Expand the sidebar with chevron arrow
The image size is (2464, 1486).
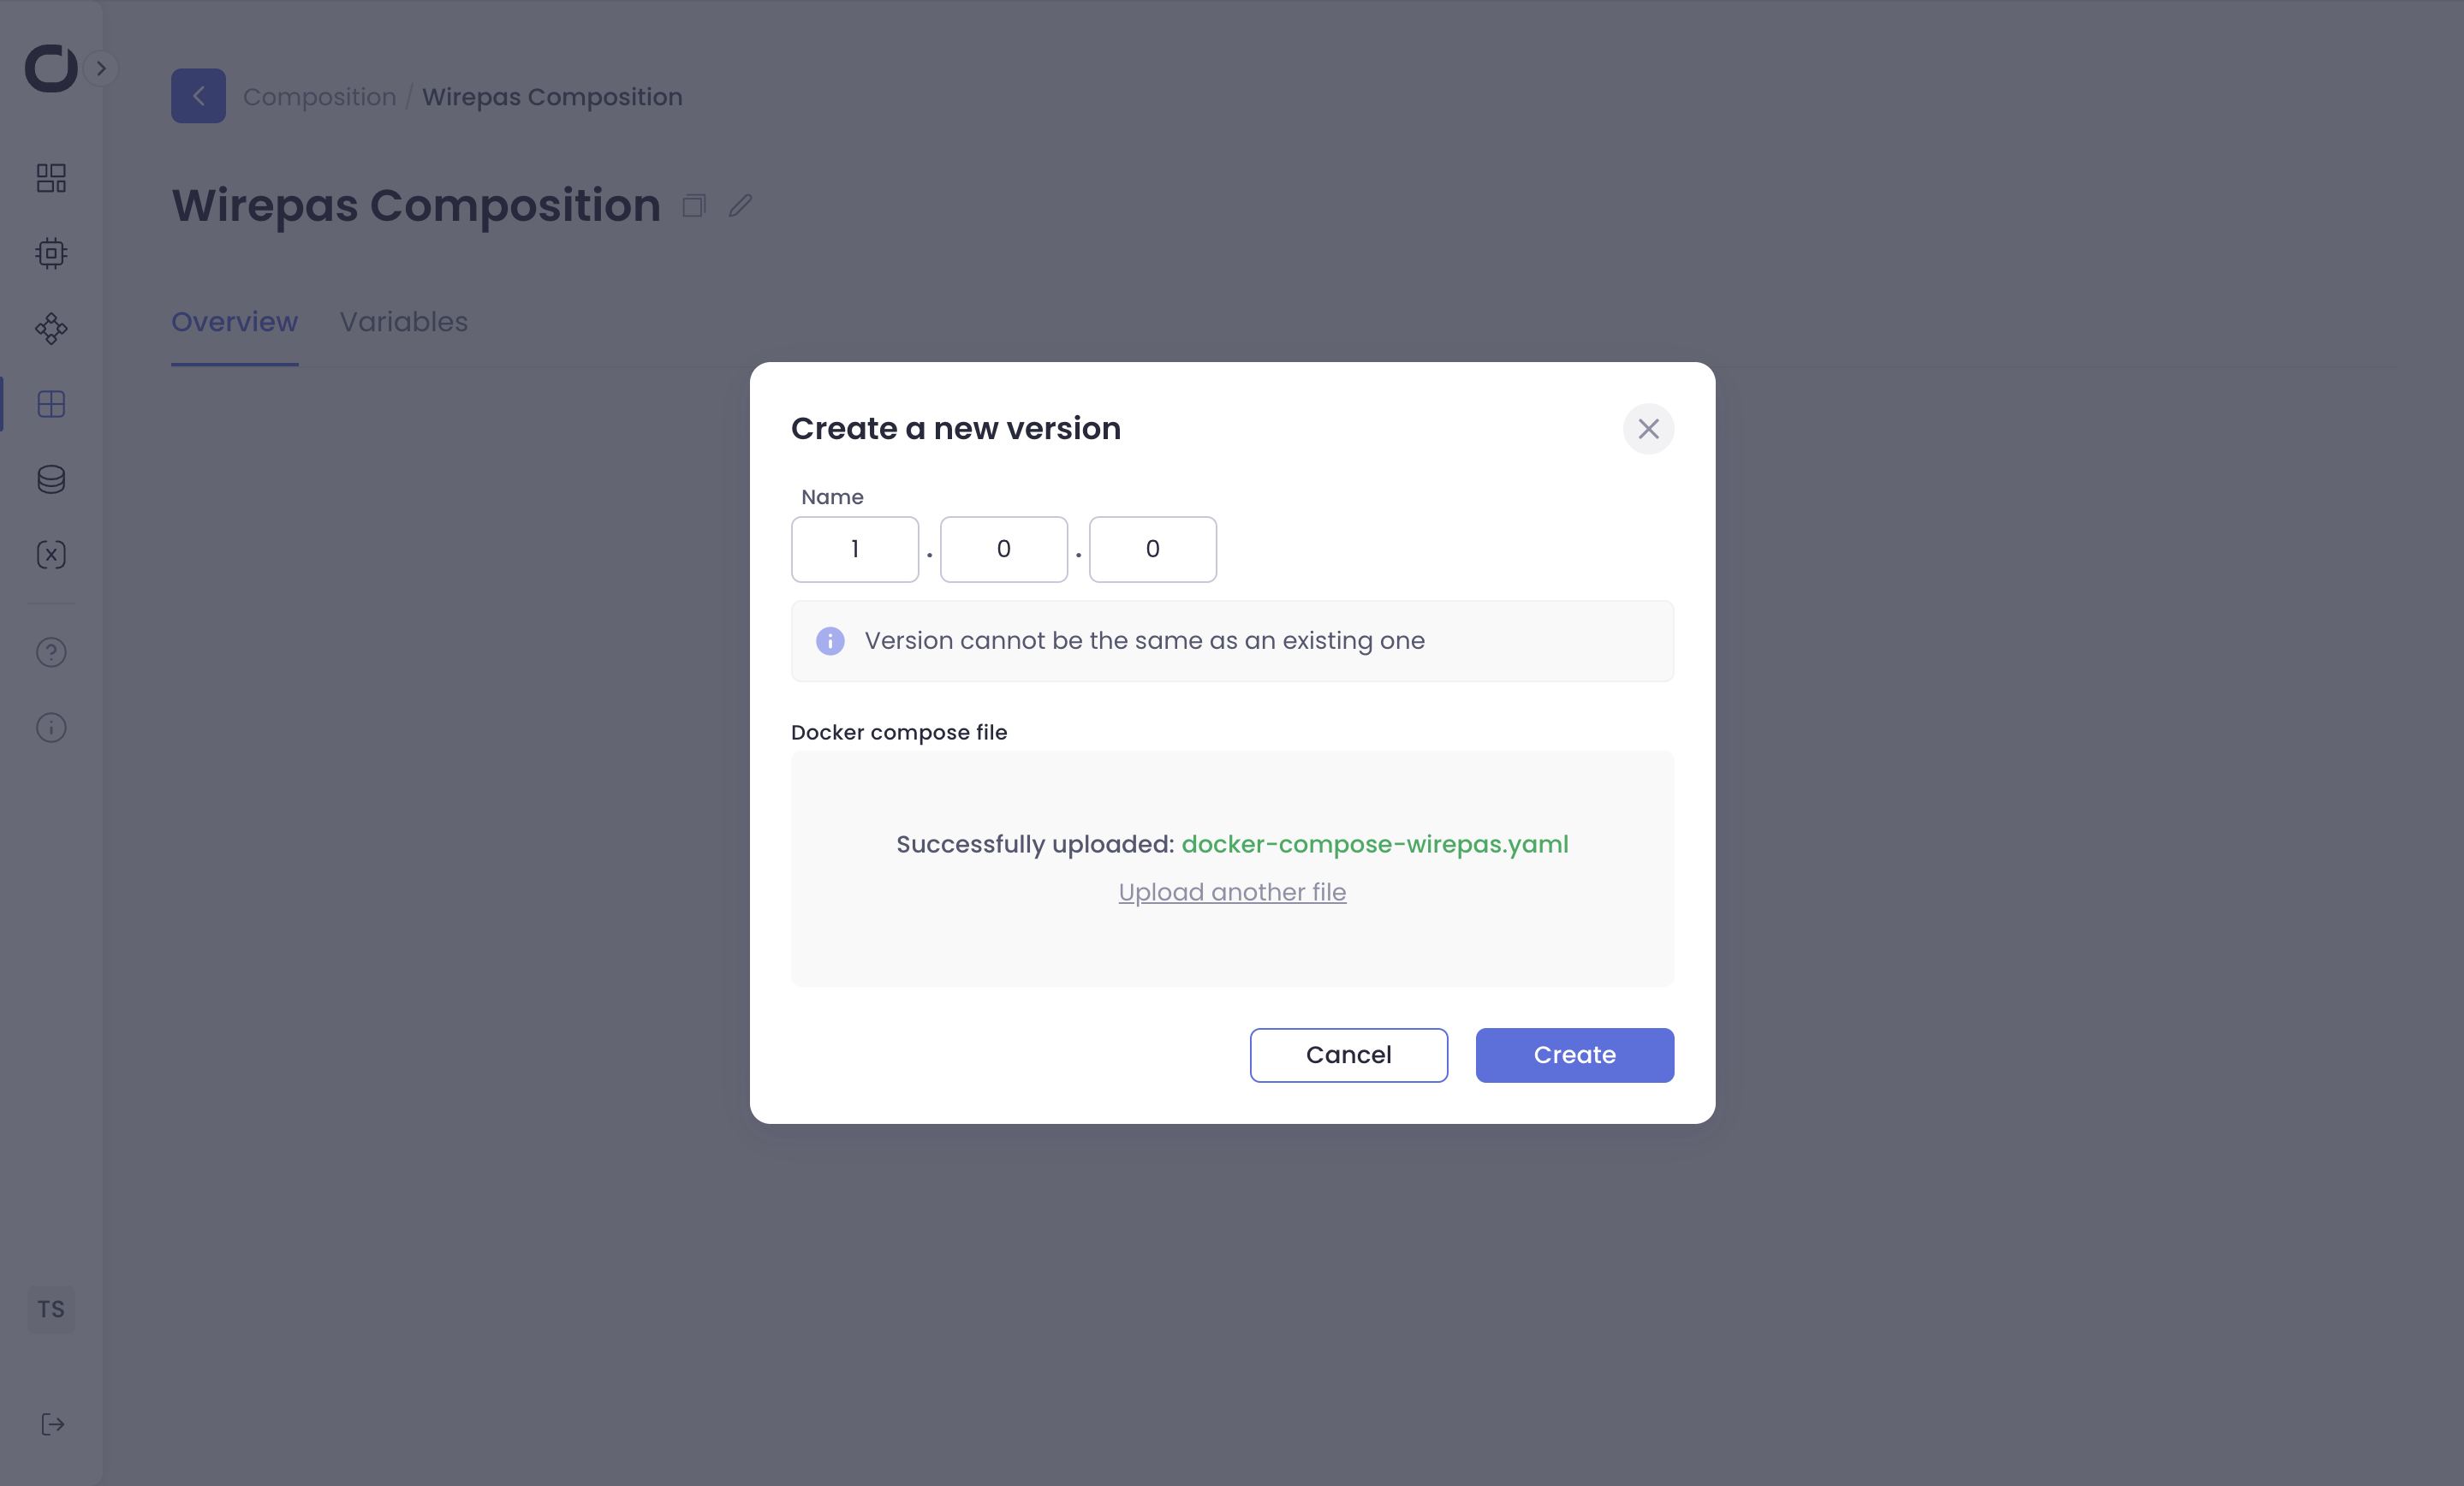101,68
